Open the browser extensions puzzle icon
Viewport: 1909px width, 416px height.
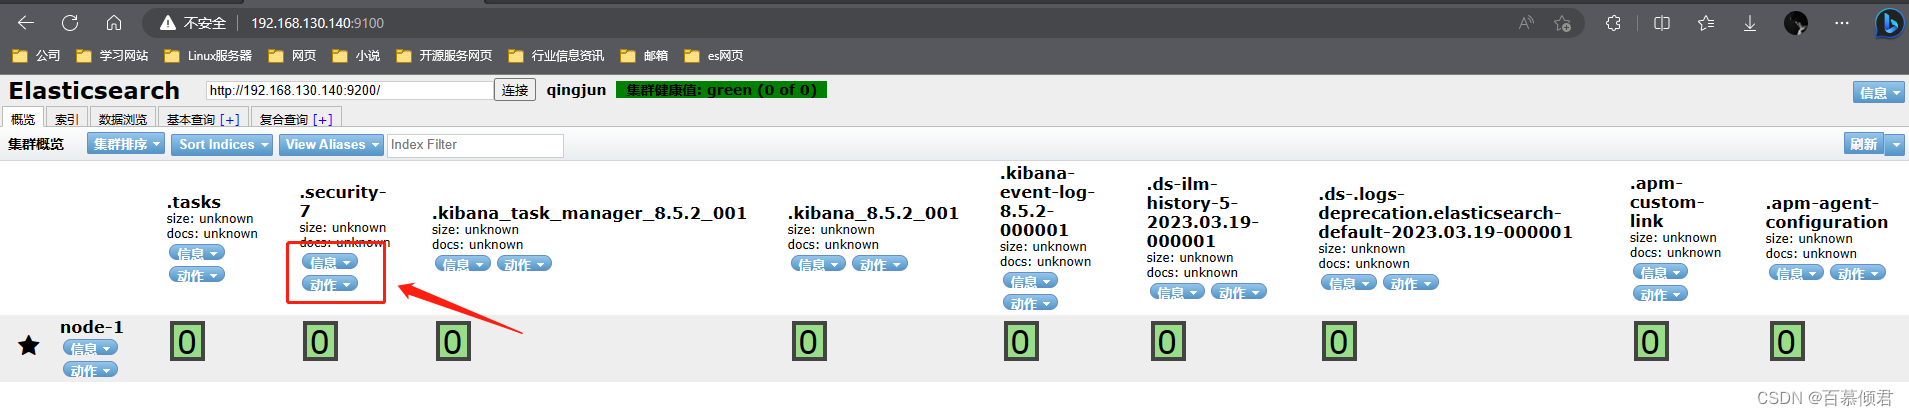click(1613, 23)
